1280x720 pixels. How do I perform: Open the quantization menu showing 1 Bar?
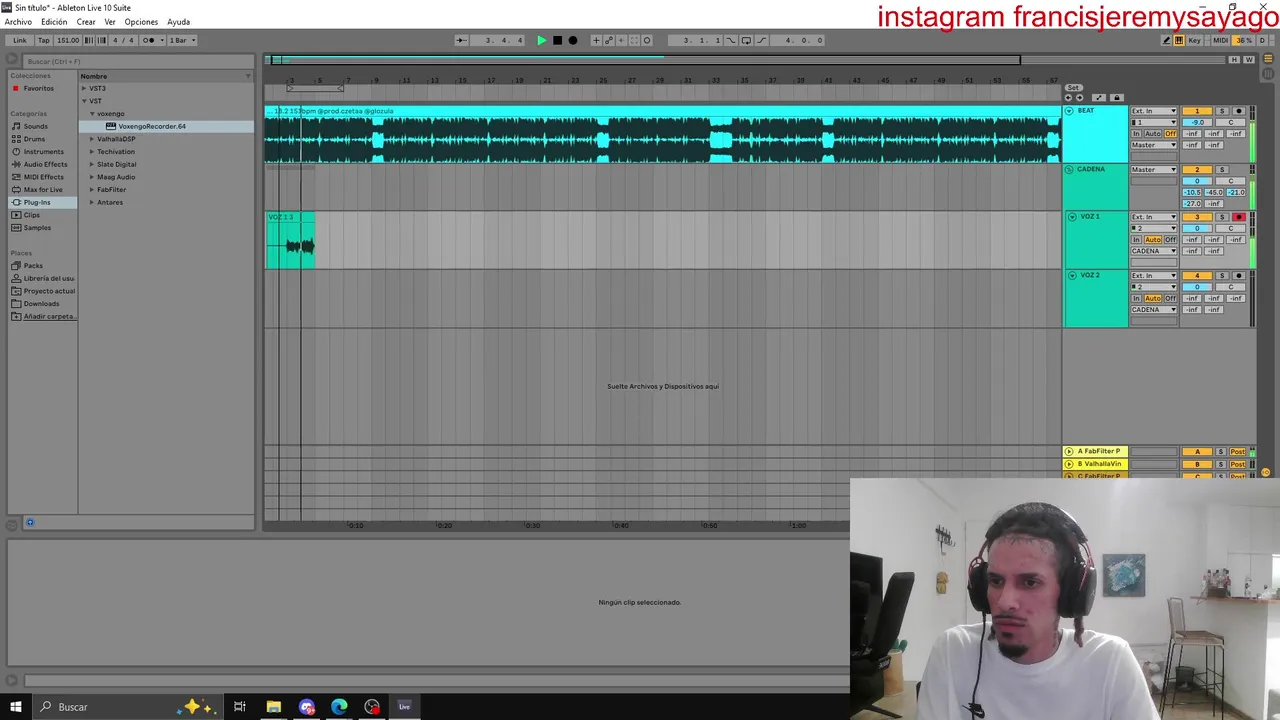[182, 40]
